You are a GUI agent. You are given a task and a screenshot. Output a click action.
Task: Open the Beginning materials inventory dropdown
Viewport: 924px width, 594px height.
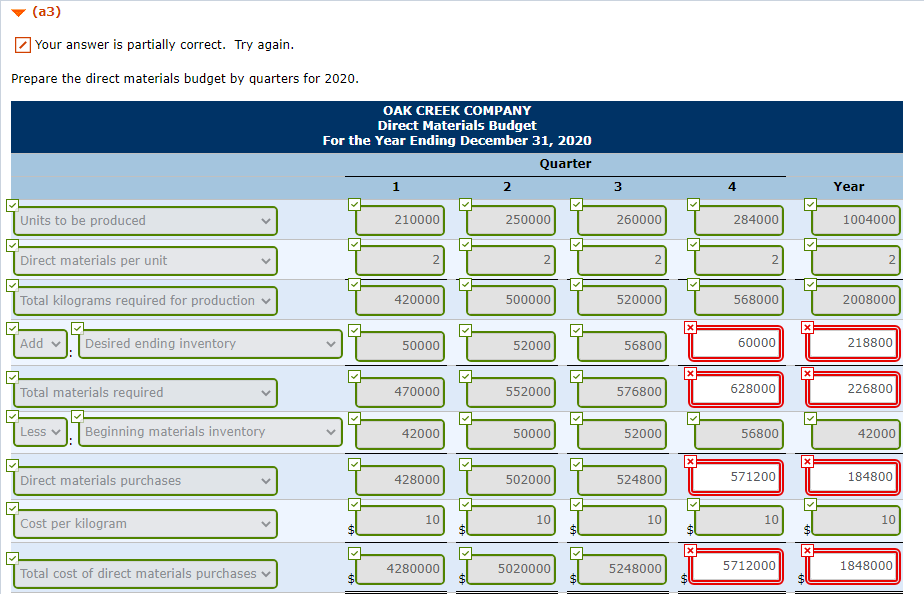209,432
